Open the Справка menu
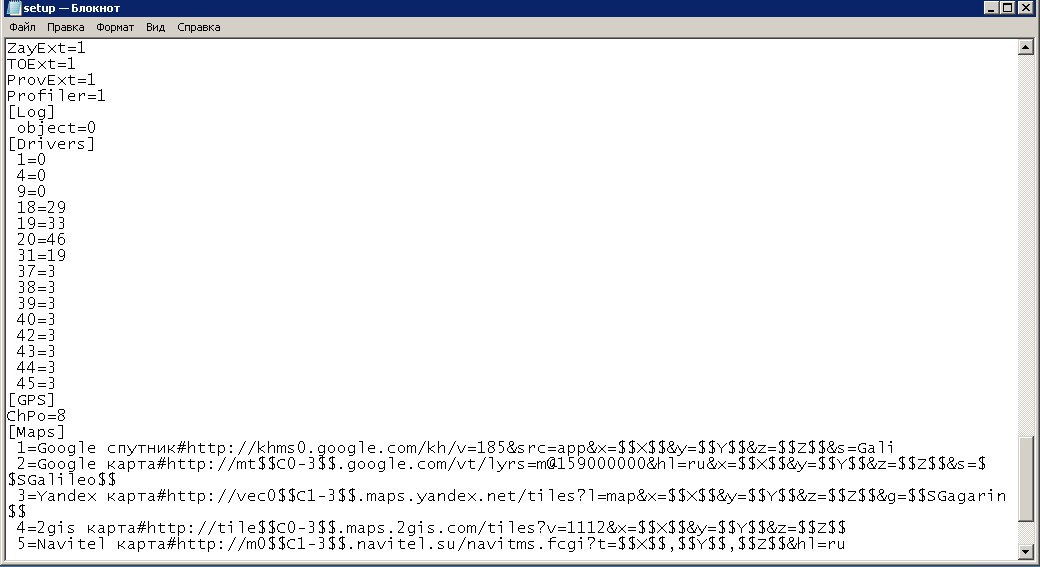Image resolution: width=1040 pixels, height=567 pixels. (x=198, y=27)
